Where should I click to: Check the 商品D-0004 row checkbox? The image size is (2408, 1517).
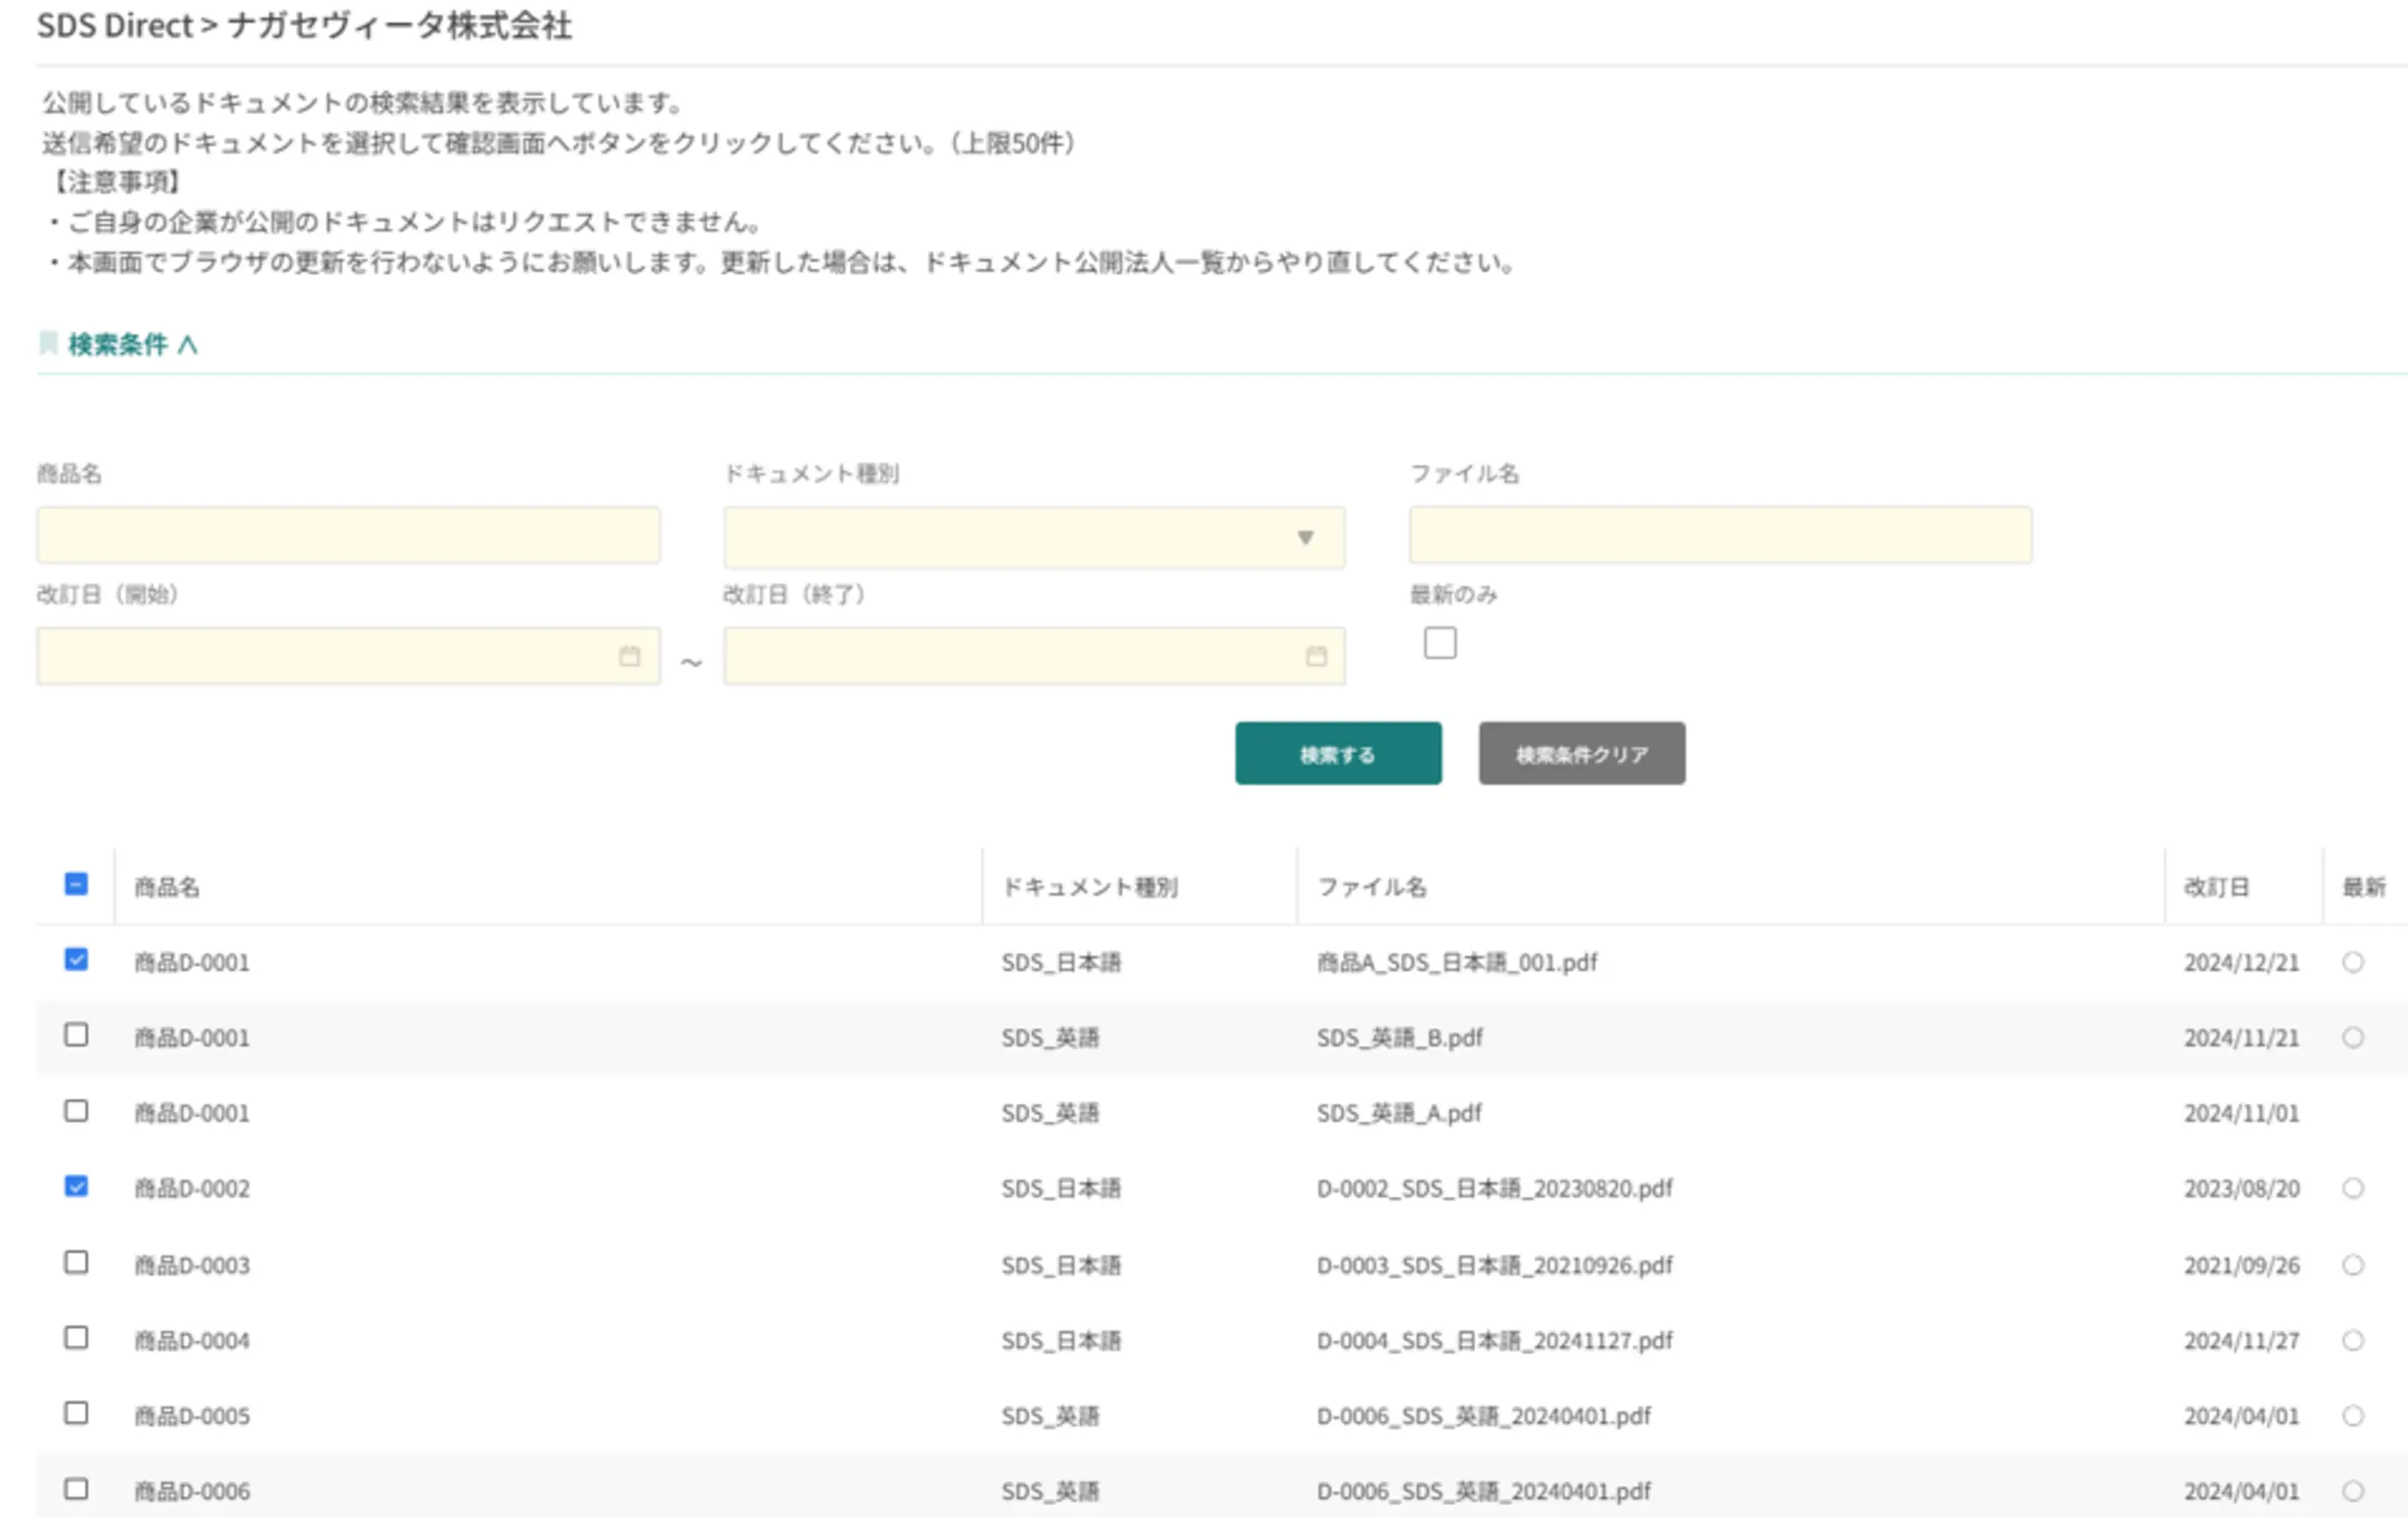[76, 1338]
